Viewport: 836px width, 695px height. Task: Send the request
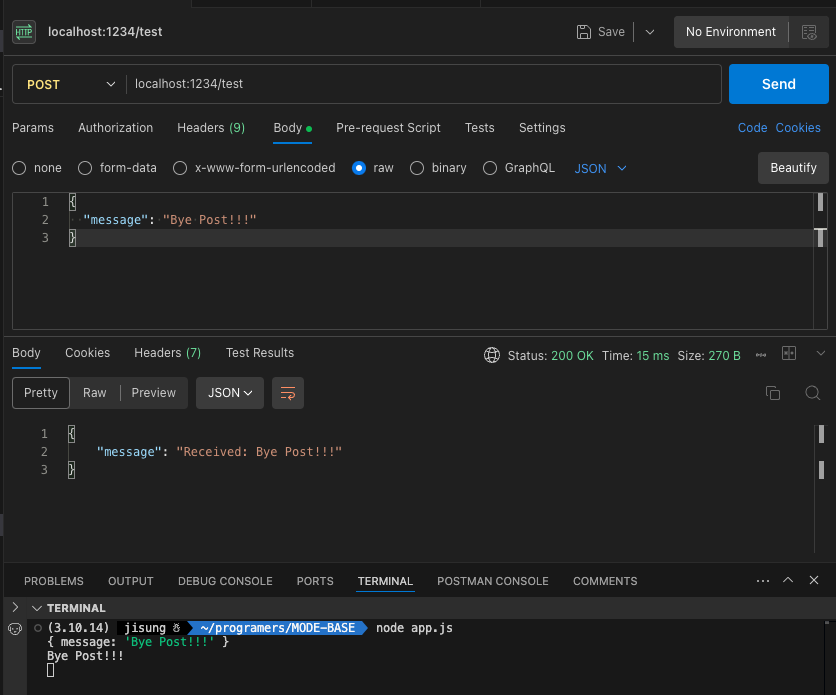pyautogui.click(x=778, y=84)
